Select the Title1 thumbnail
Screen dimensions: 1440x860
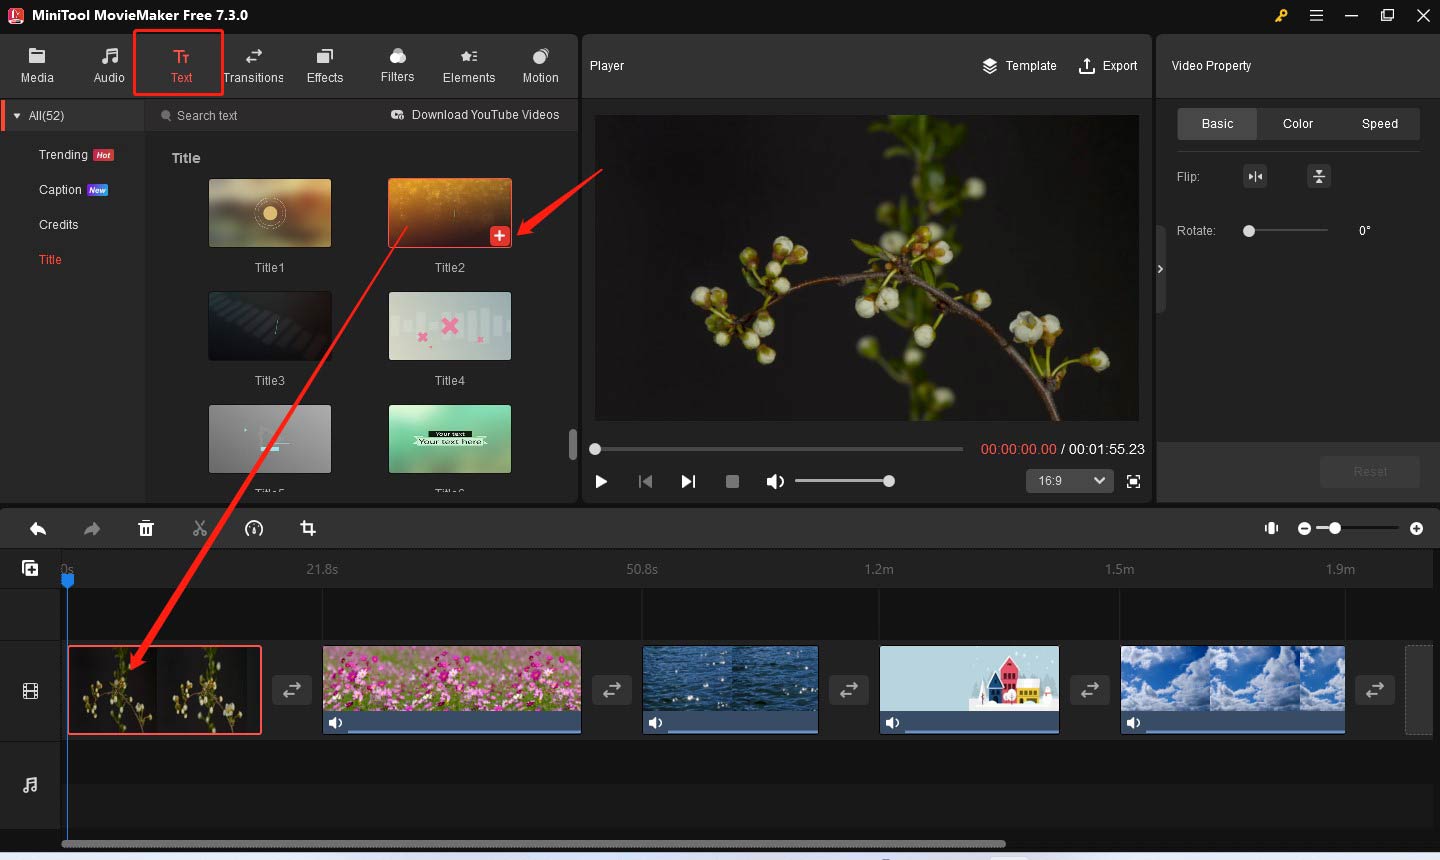pyautogui.click(x=270, y=213)
